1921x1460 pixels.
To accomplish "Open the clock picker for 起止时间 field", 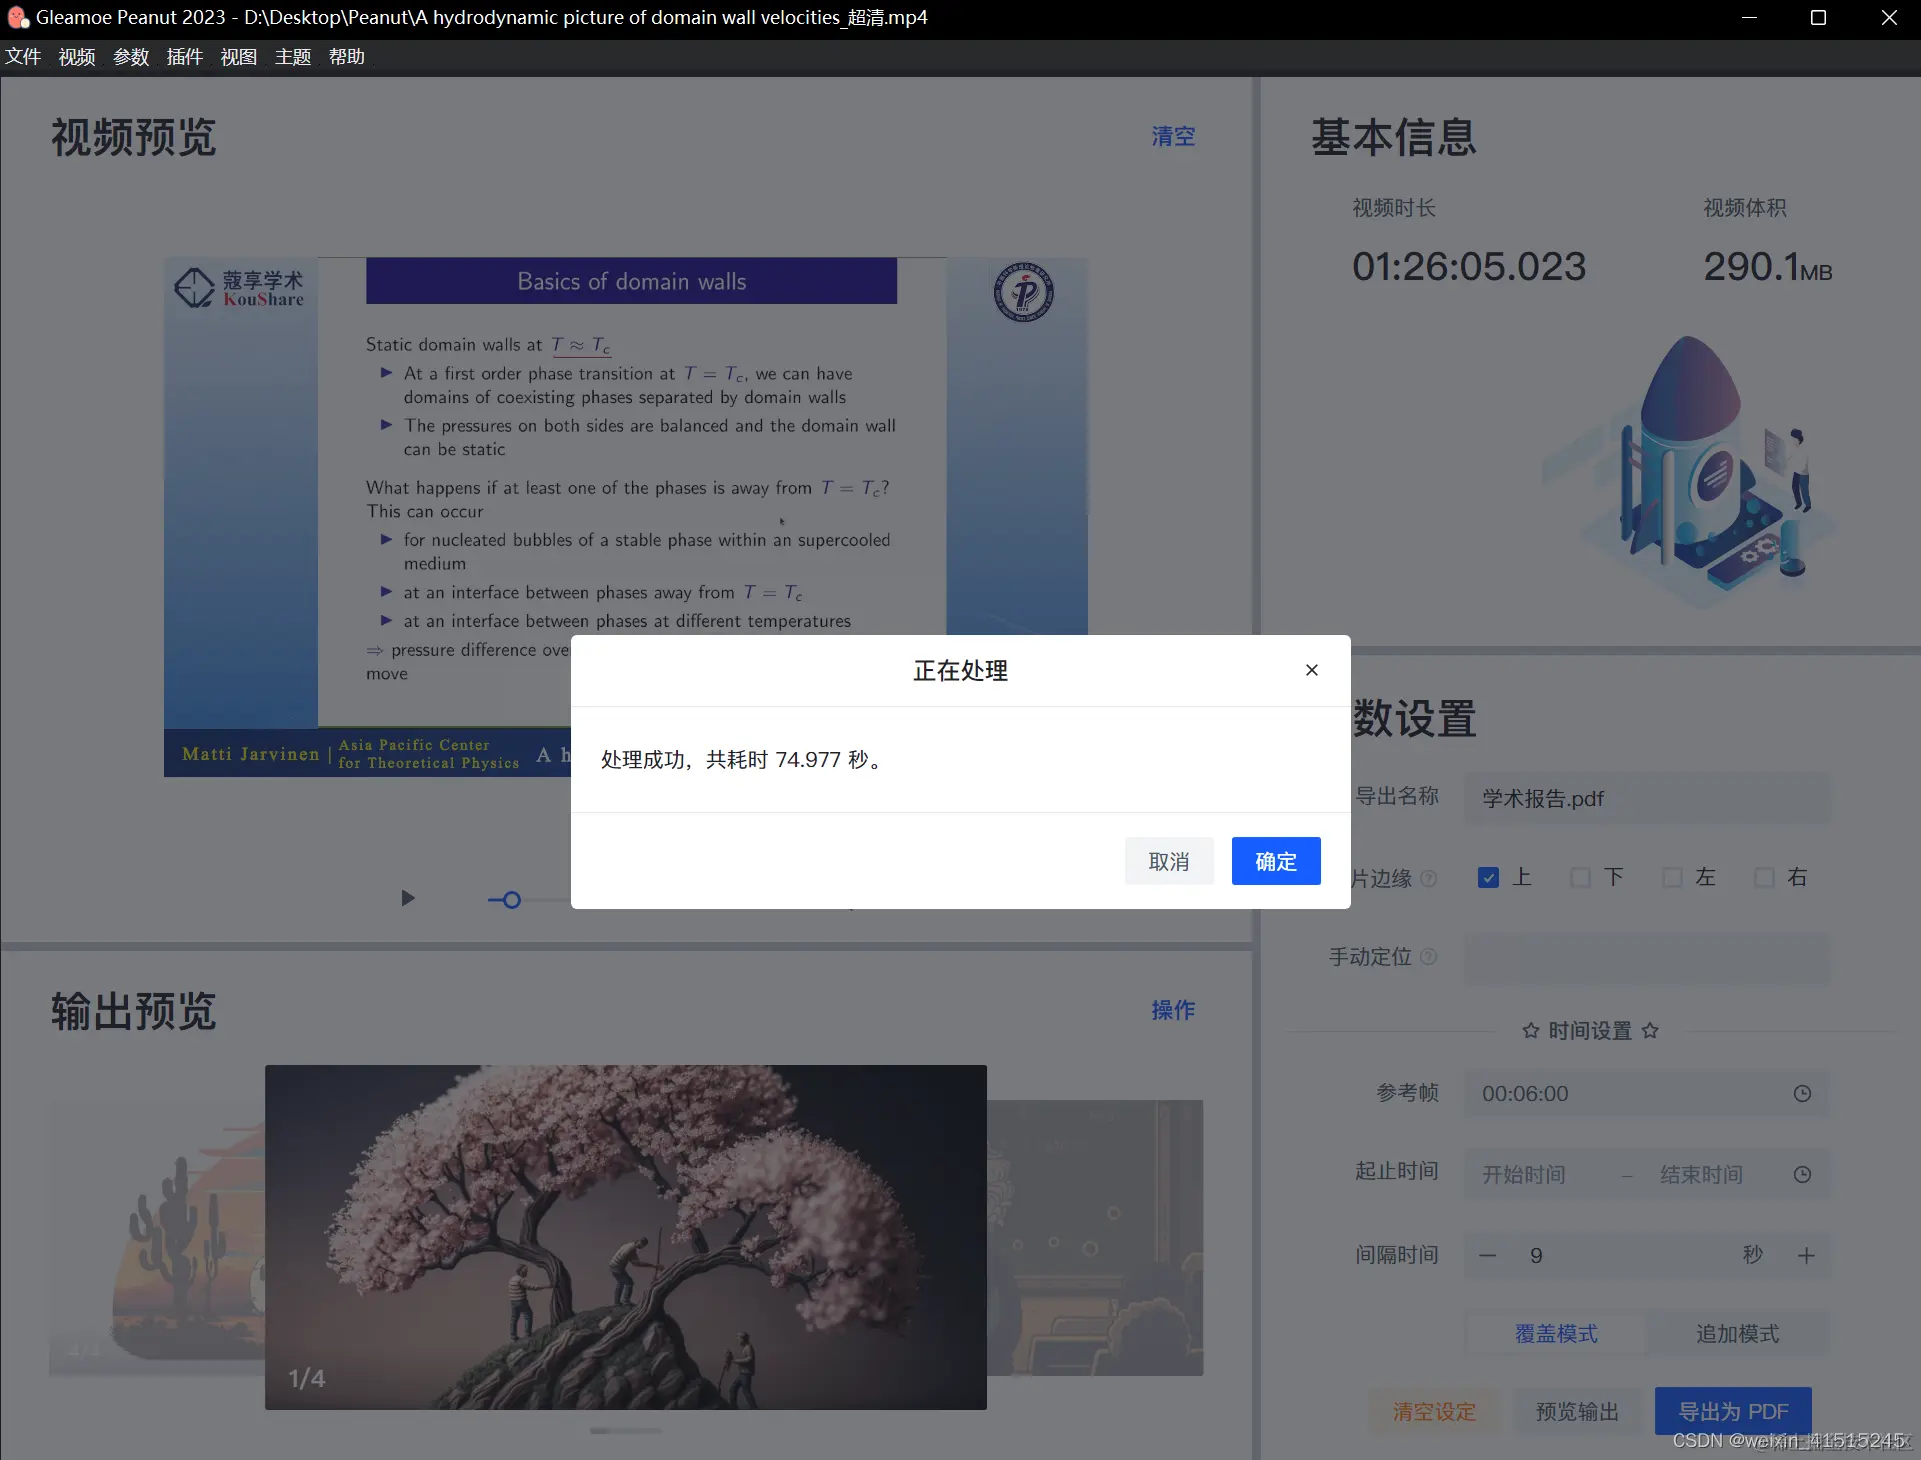I will coord(1803,1174).
